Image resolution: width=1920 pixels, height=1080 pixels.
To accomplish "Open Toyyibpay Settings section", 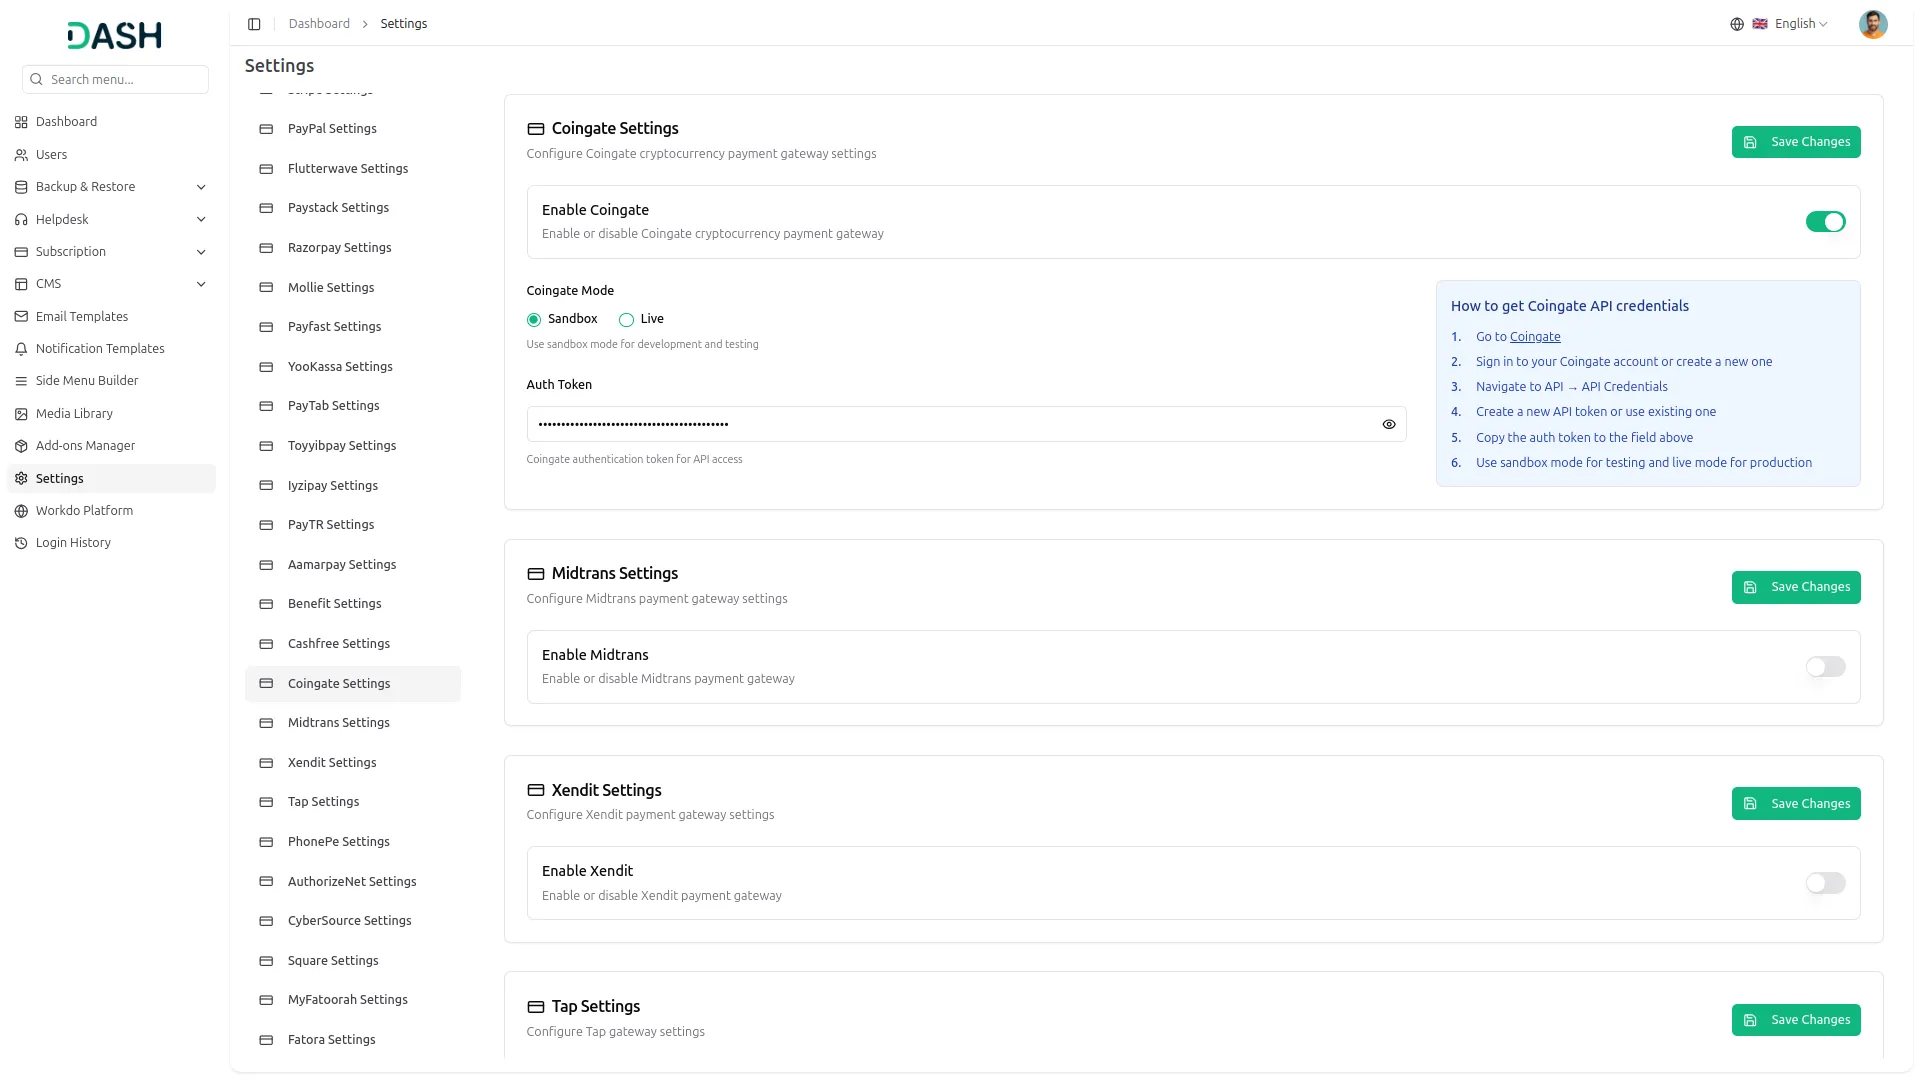I will point(353,446).
